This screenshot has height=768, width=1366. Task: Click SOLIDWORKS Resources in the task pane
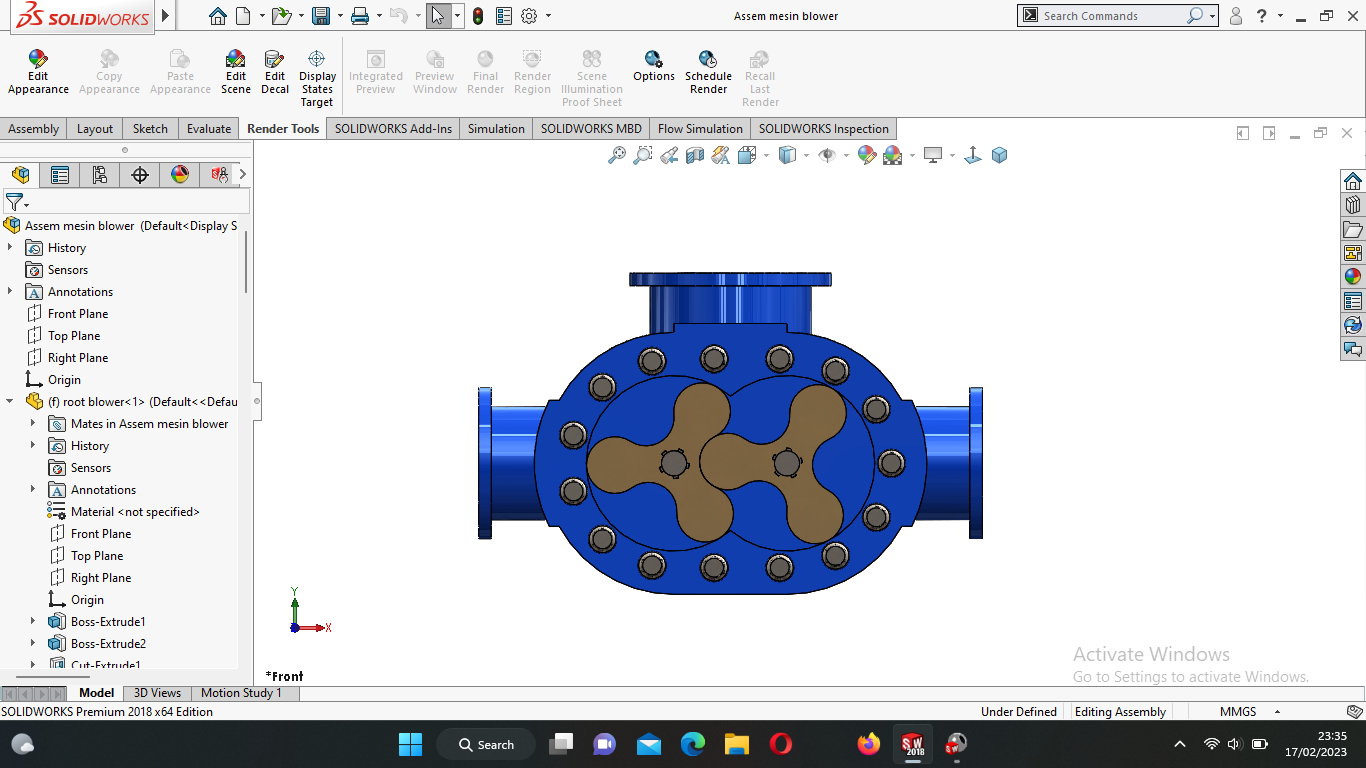coord(1353,181)
